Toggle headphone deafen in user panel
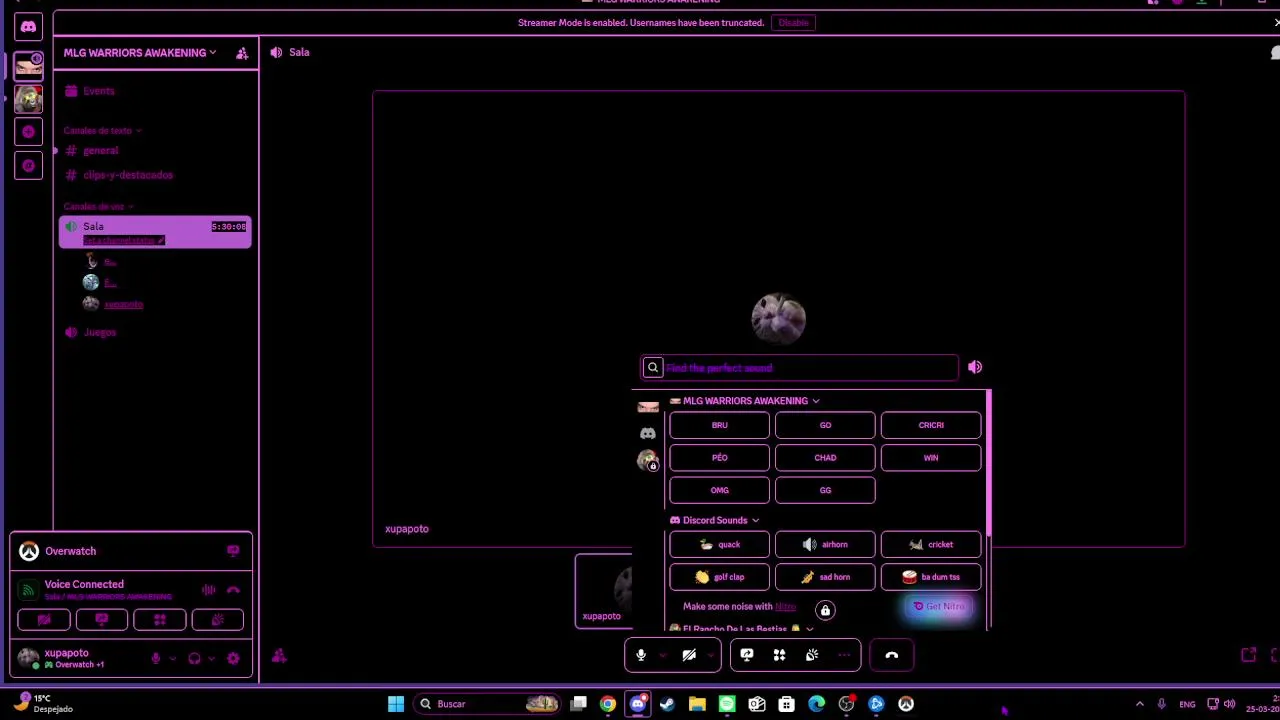This screenshot has height=720, width=1280. 194,658
